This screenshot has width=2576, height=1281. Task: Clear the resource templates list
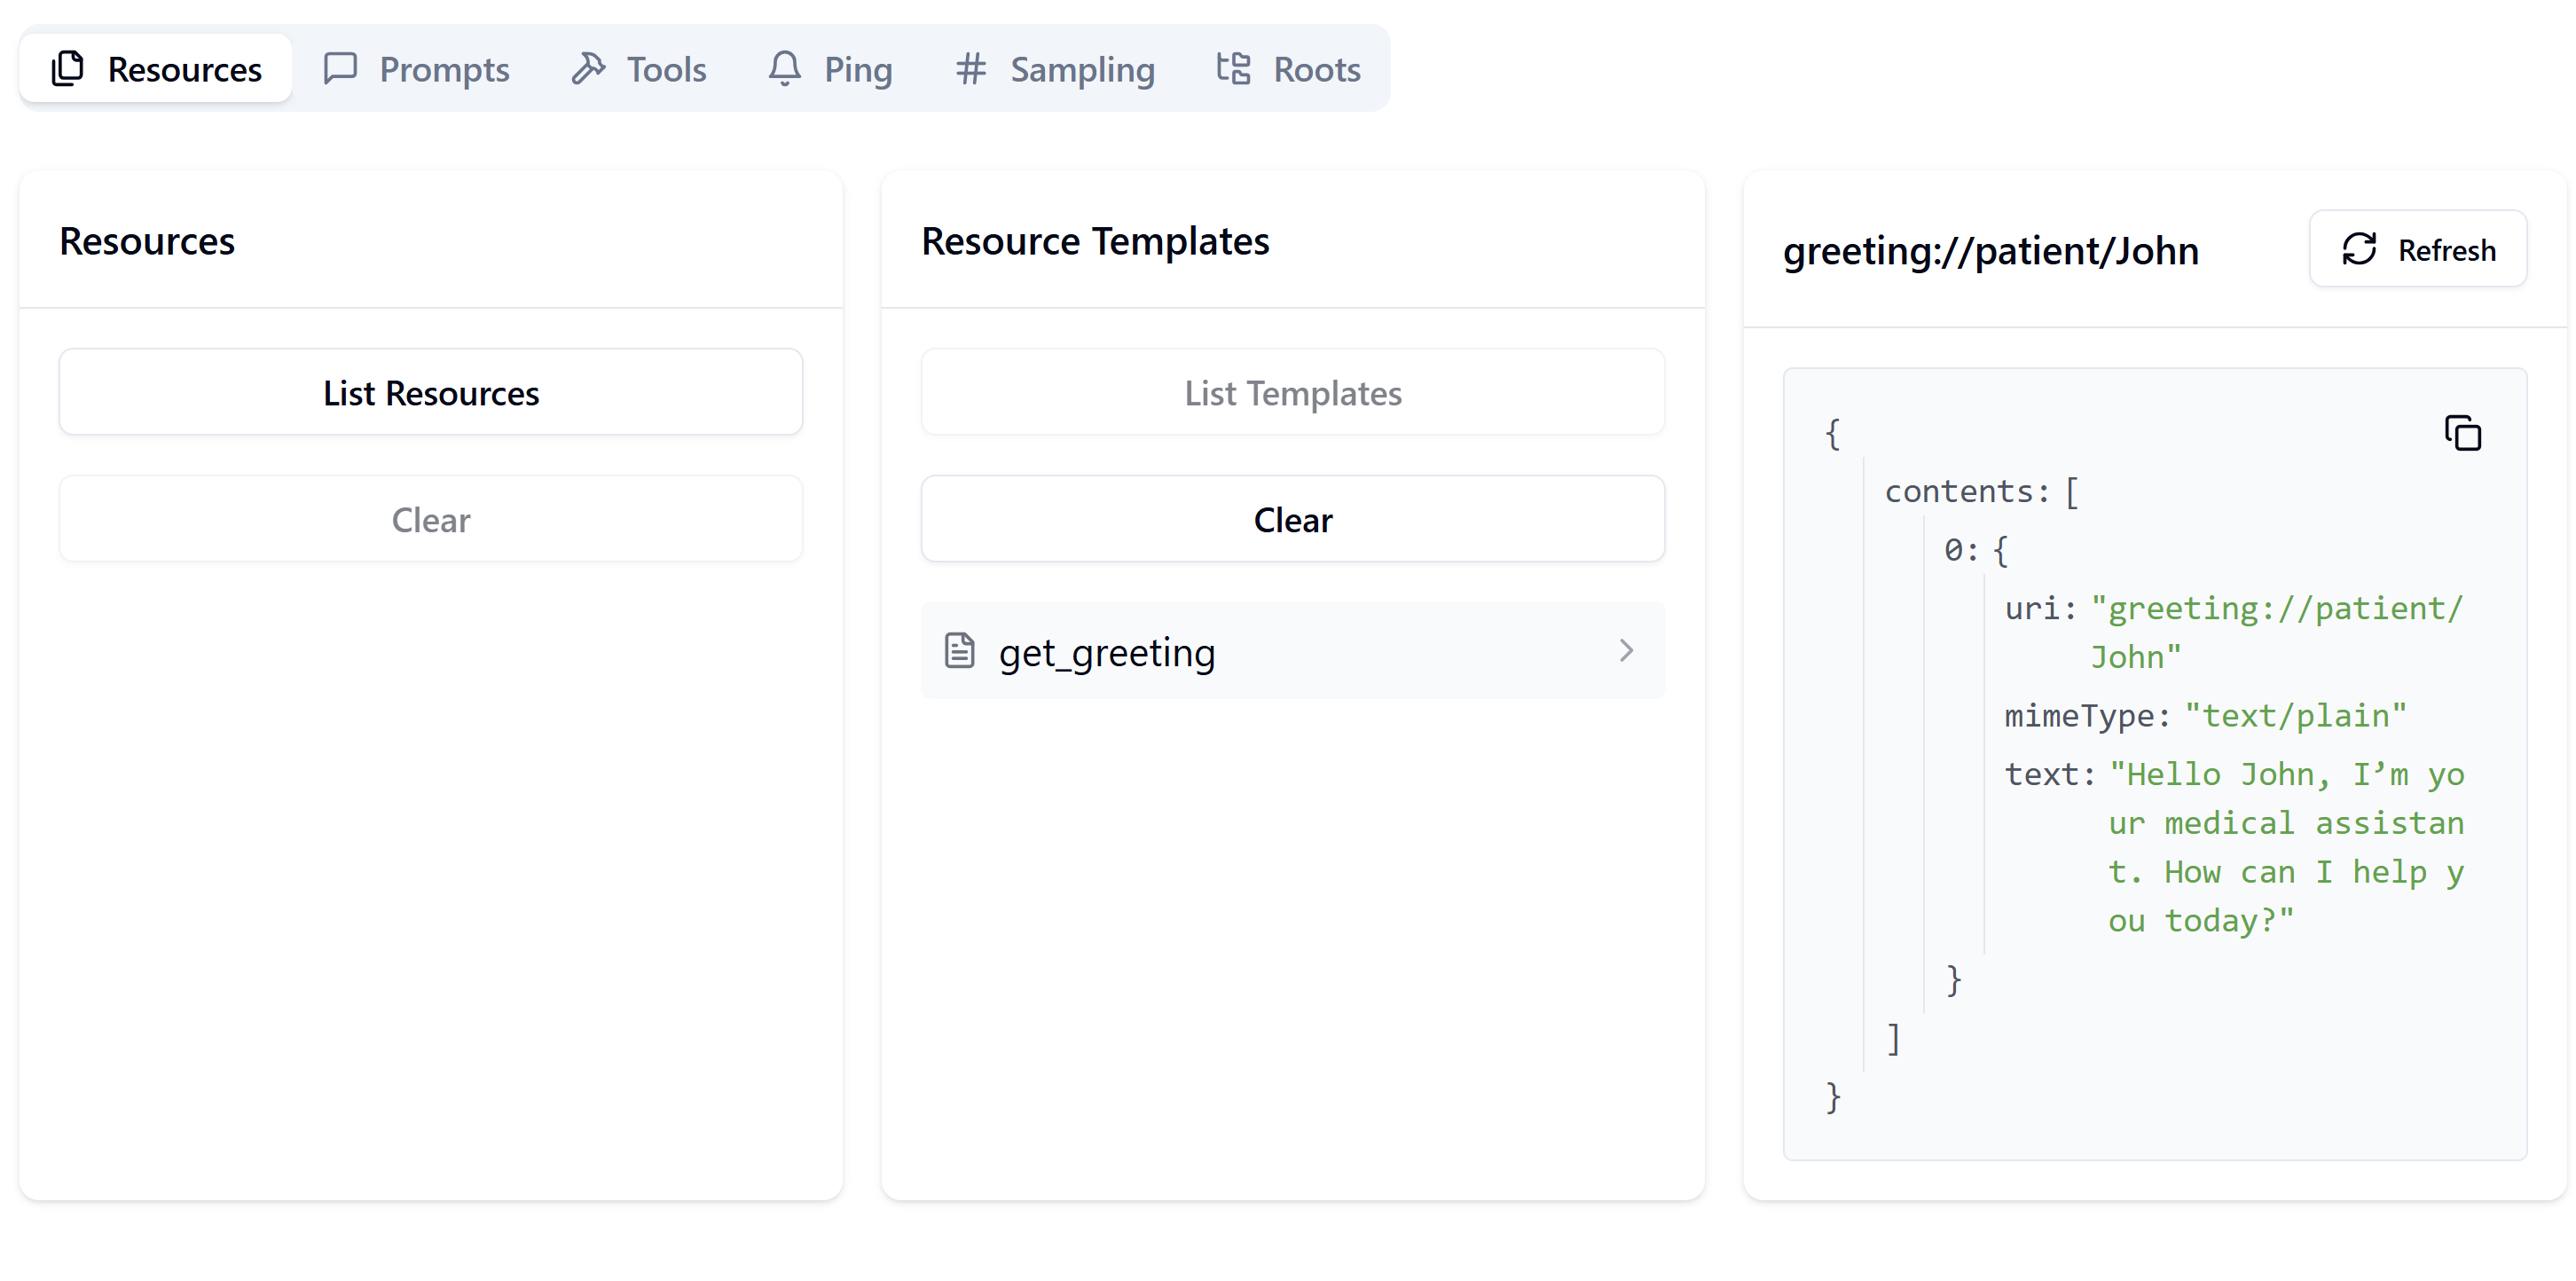(x=1292, y=519)
